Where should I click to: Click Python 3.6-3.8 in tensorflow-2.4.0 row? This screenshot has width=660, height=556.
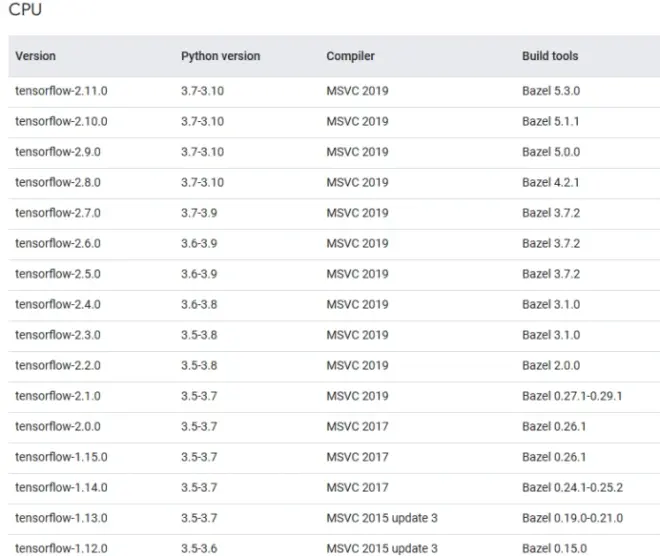199,305
